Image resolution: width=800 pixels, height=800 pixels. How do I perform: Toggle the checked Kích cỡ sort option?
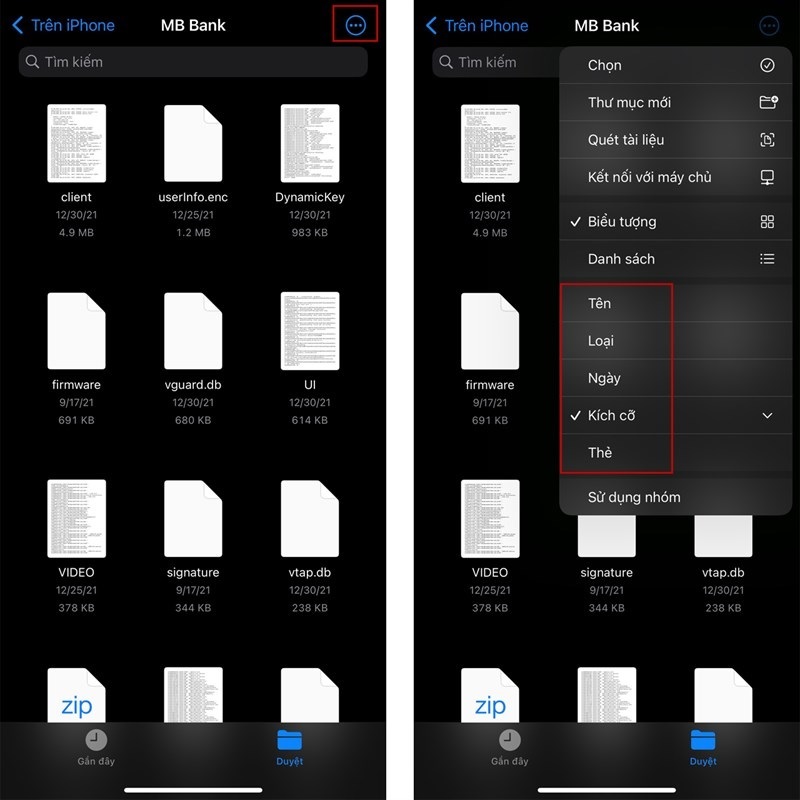[611, 415]
